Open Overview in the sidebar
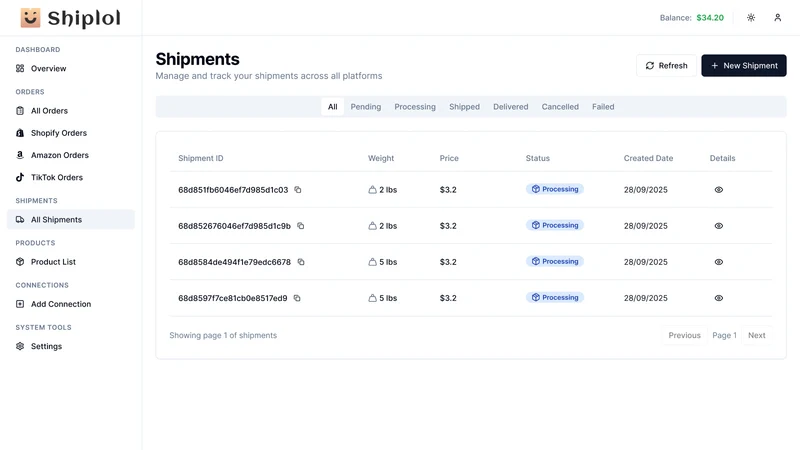Screen dimensions: 800x450 click(x=71, y=68)
